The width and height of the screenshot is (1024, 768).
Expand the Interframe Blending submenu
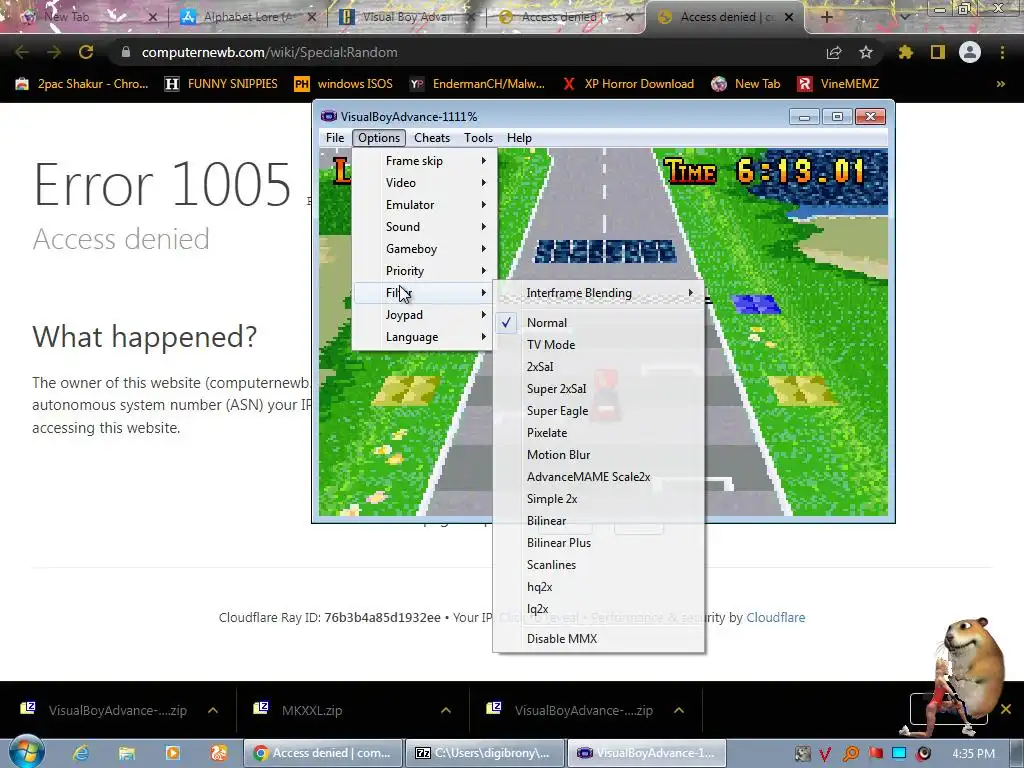pyautogui.click(x=598, y=293)
